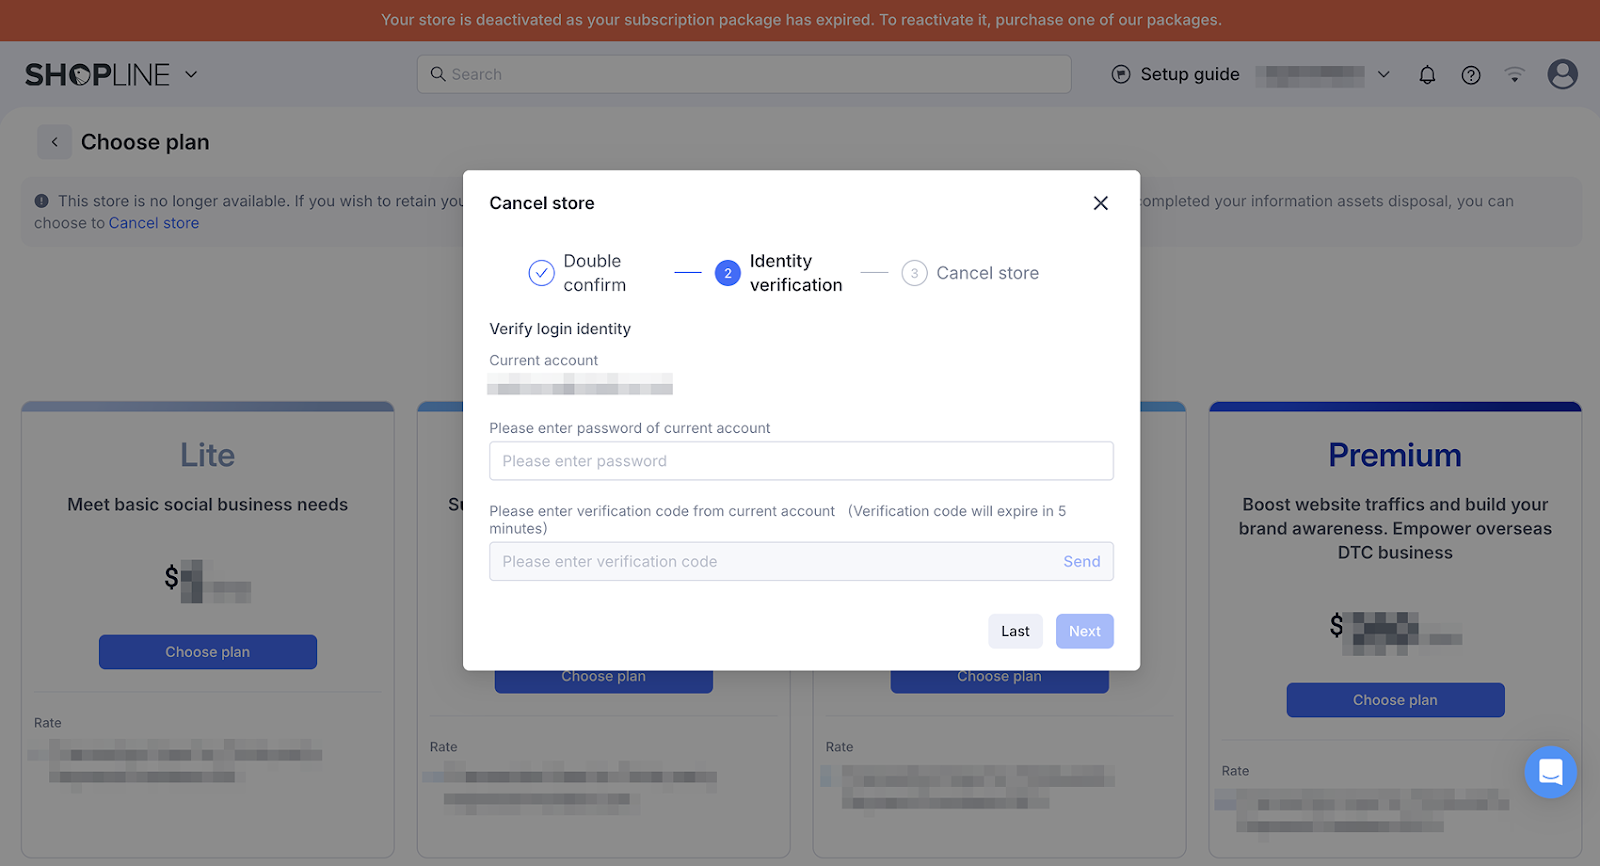1600x866 pixels.
Task: Choose the Premium plan button
Action: (1395, 700)
